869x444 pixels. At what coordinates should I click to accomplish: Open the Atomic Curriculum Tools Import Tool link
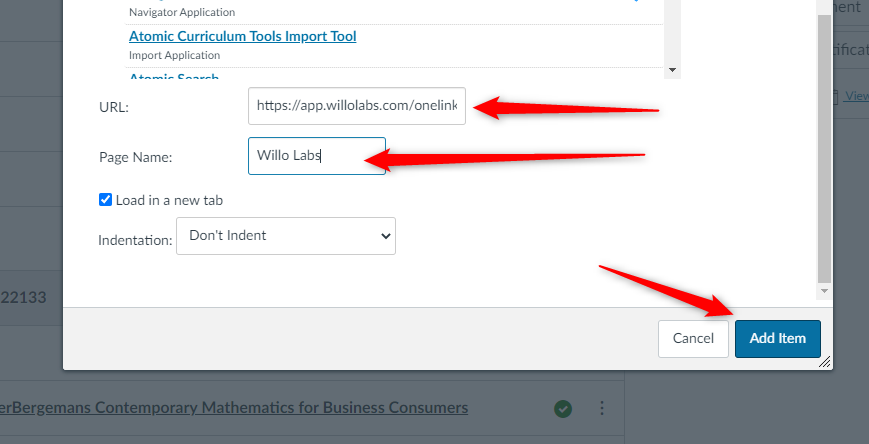[x=242, y=37]
